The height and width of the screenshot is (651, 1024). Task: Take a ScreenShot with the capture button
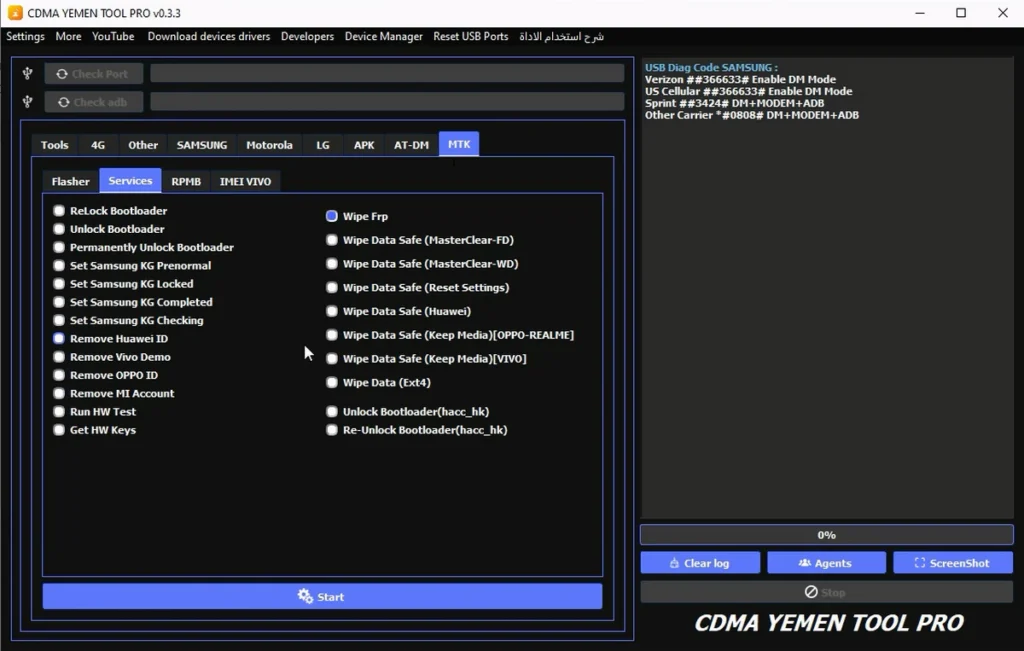[952, 563]
